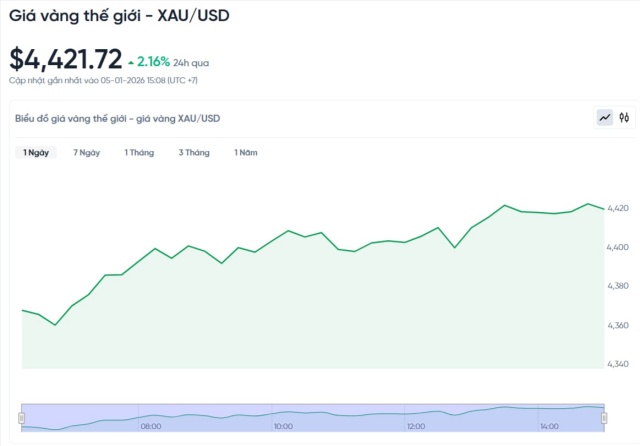Click the right range slider handle
This screenshot has height=446, width=640.
coord(603,416)
